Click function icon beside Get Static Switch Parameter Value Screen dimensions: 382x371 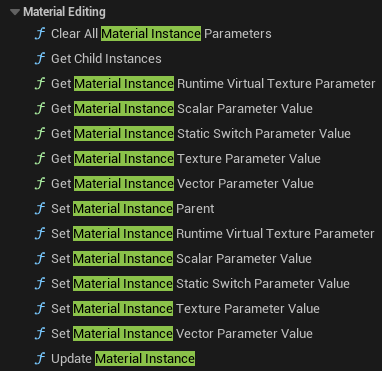pyautogui.click(x=40, y=134)
